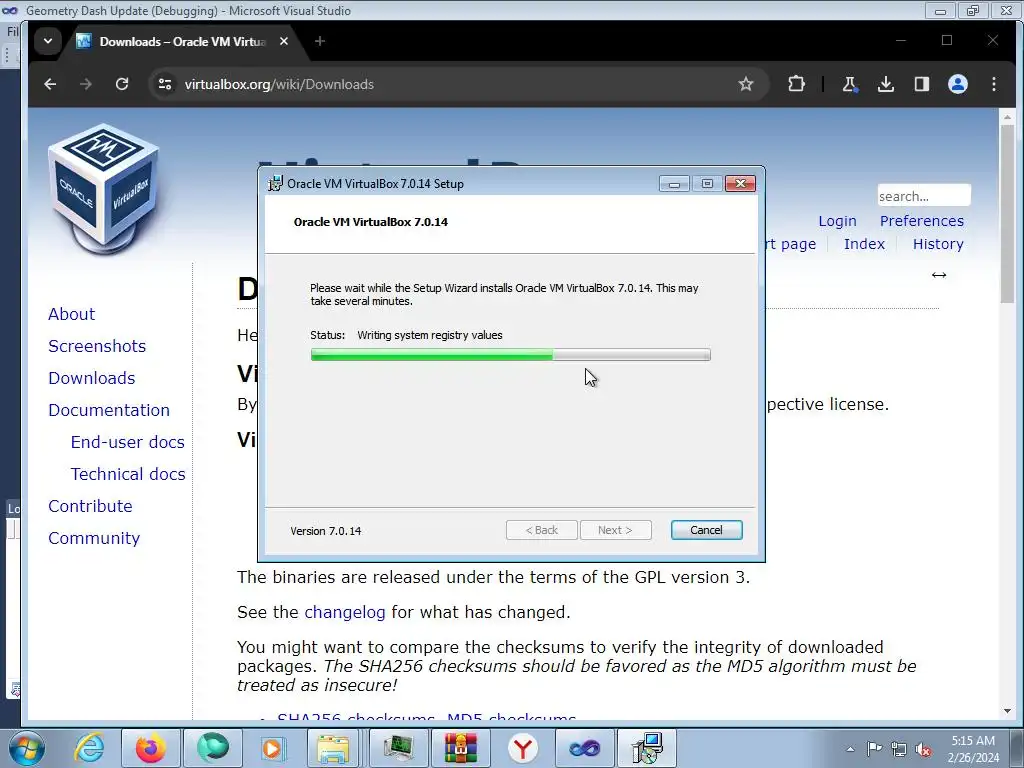The width and height of the screenshot is (1024, 768).
Task: Open the Downloads sidebar link
Action: 92,378
